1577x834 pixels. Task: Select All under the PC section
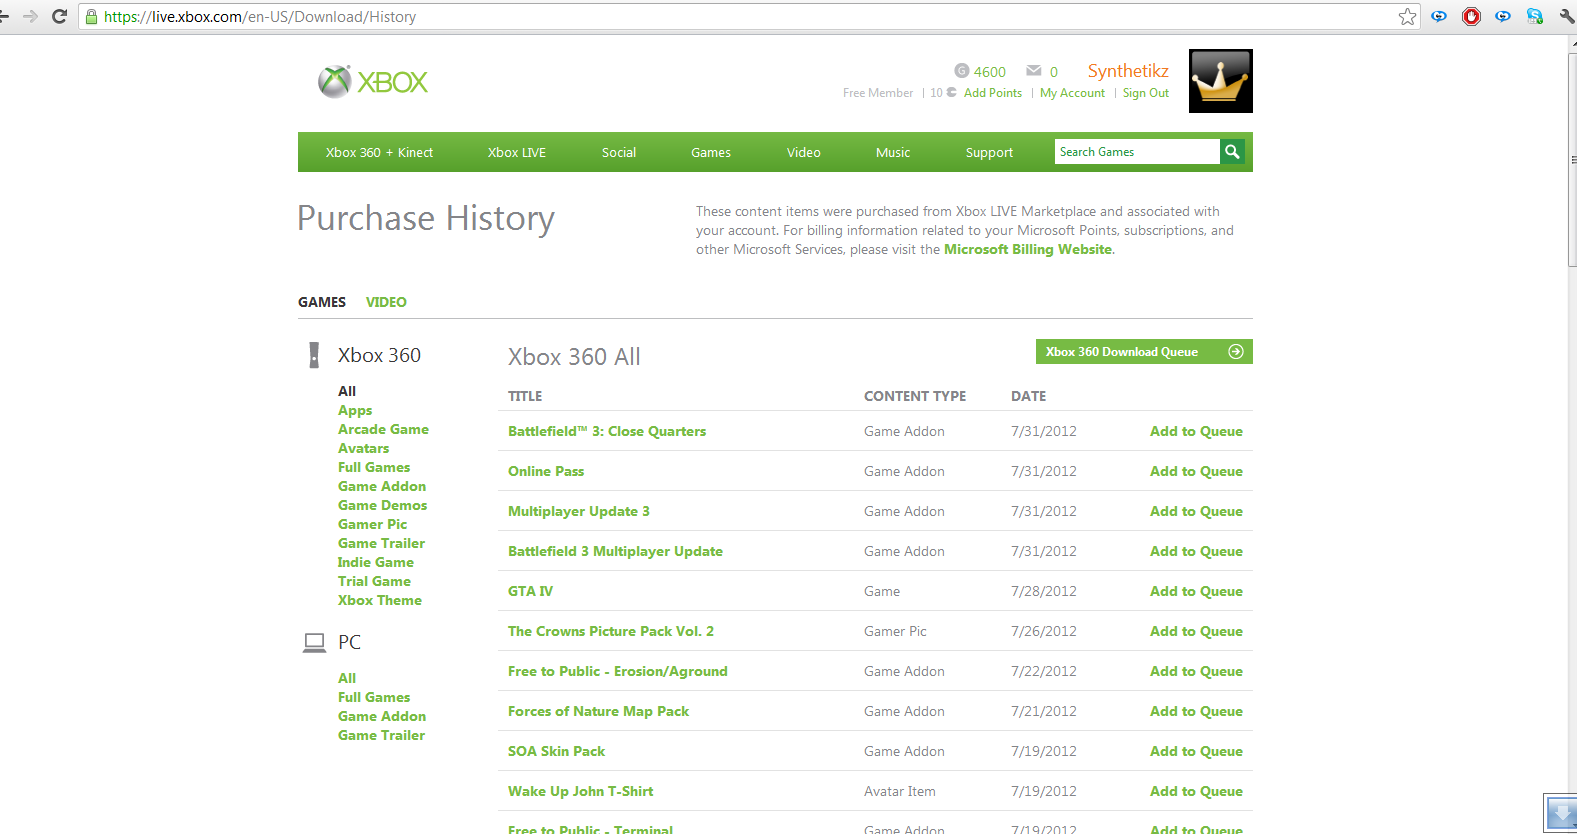[347, 678]
